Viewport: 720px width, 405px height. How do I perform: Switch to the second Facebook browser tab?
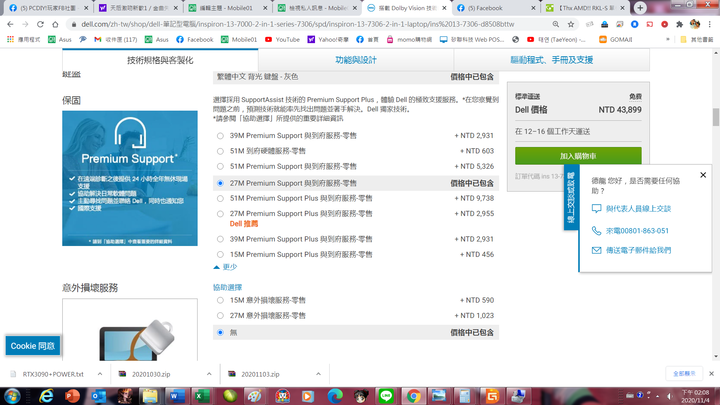click(496, 8)
